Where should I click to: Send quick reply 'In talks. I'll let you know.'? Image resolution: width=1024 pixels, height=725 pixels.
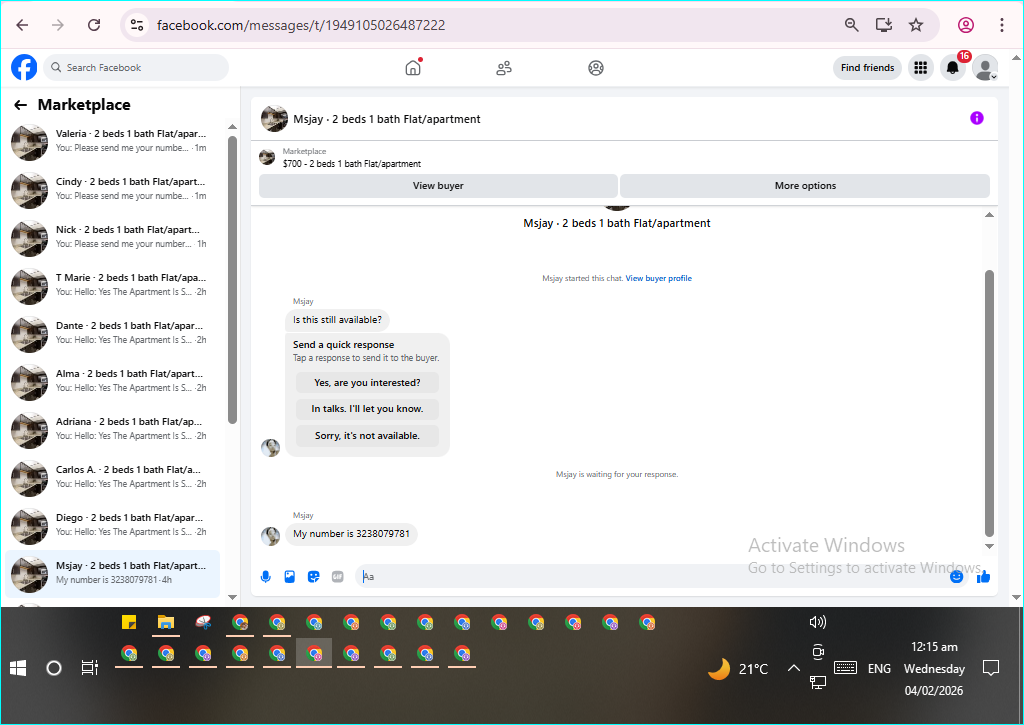(367, 409)
